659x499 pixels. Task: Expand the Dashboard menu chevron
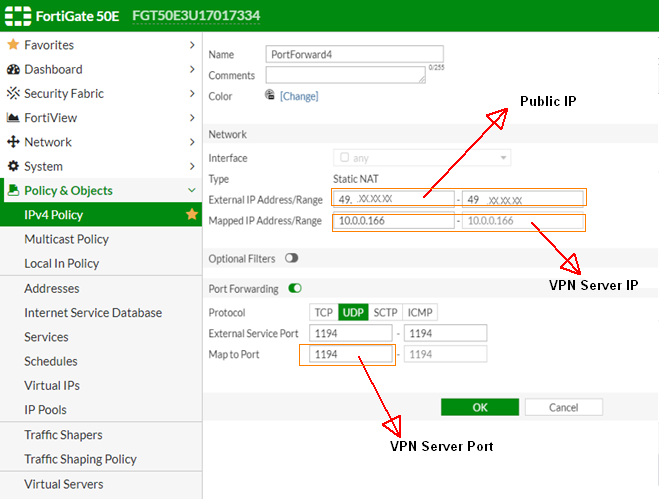pyautogui.click(x=192, y=69)
